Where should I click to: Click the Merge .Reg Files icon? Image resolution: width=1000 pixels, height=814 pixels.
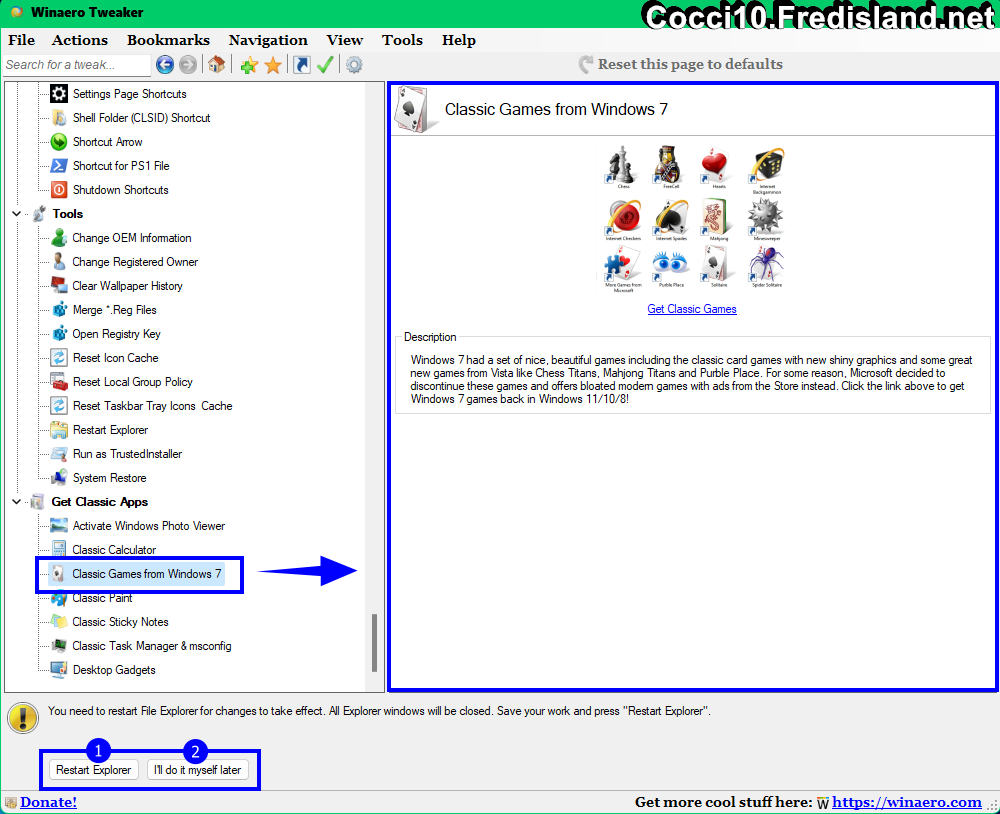point(59,310)
